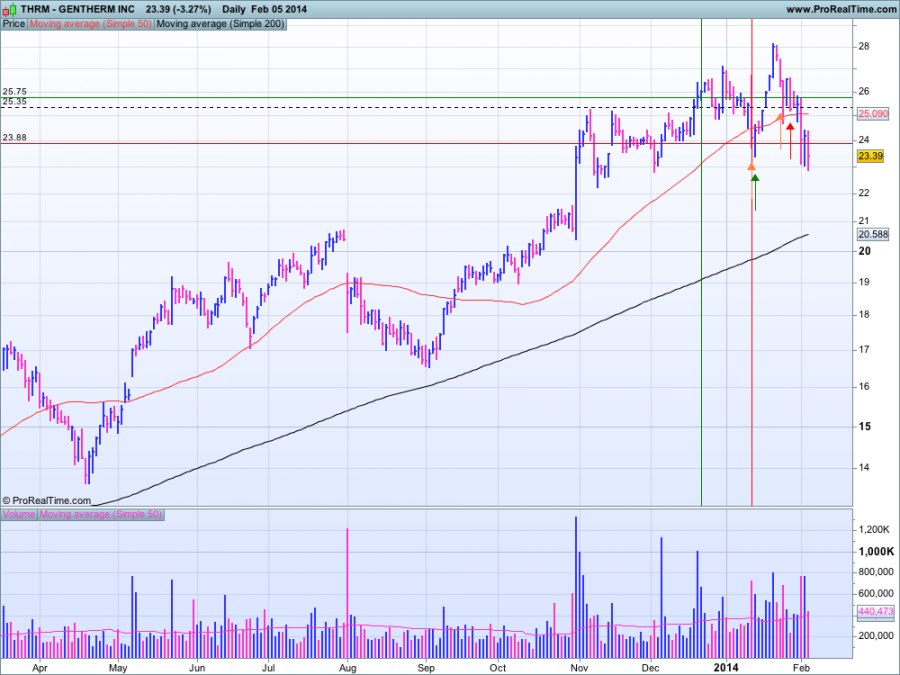Click the Daily timeframe label
The image size is (900, 675).
[x=234, y=9]
